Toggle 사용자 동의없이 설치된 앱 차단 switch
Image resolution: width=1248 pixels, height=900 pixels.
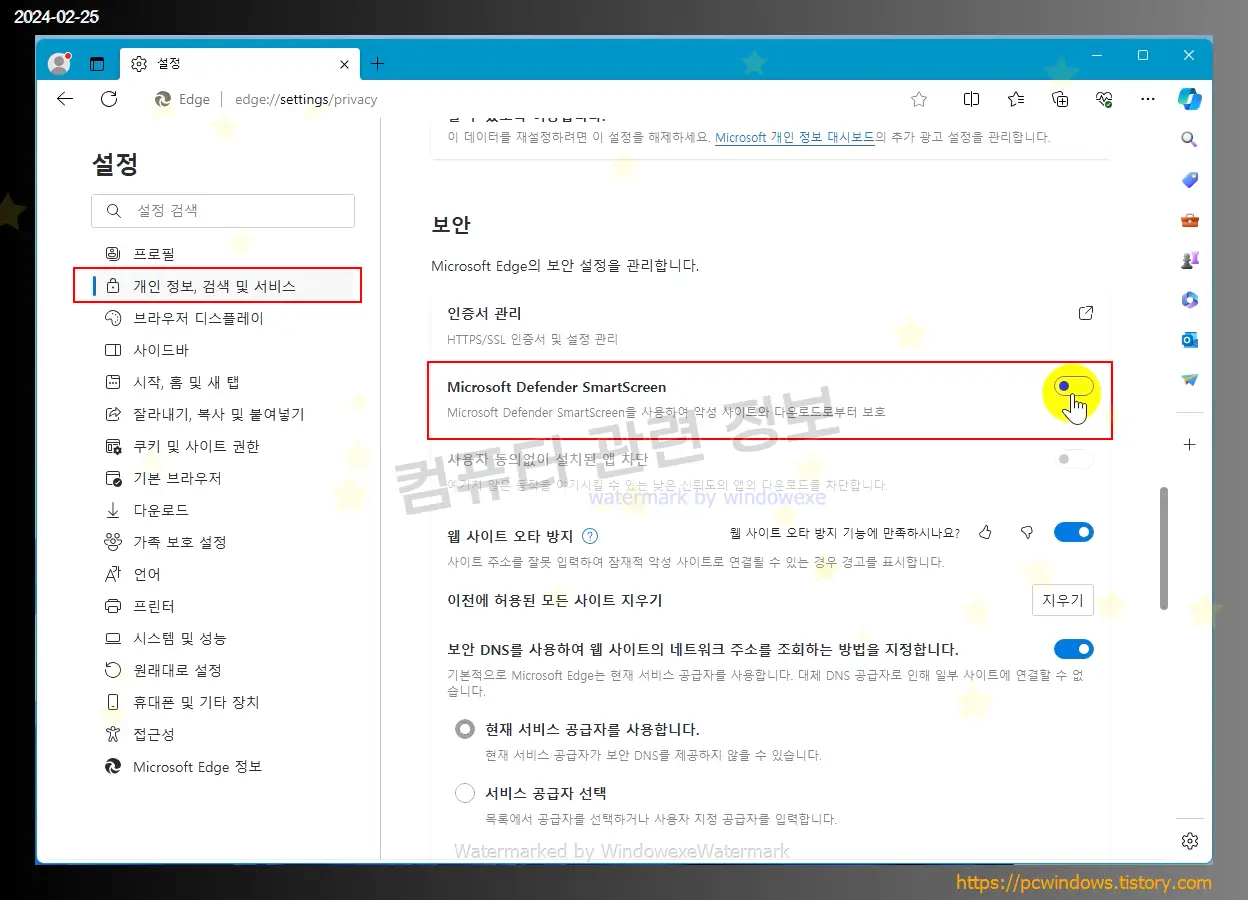(1074, 459)
